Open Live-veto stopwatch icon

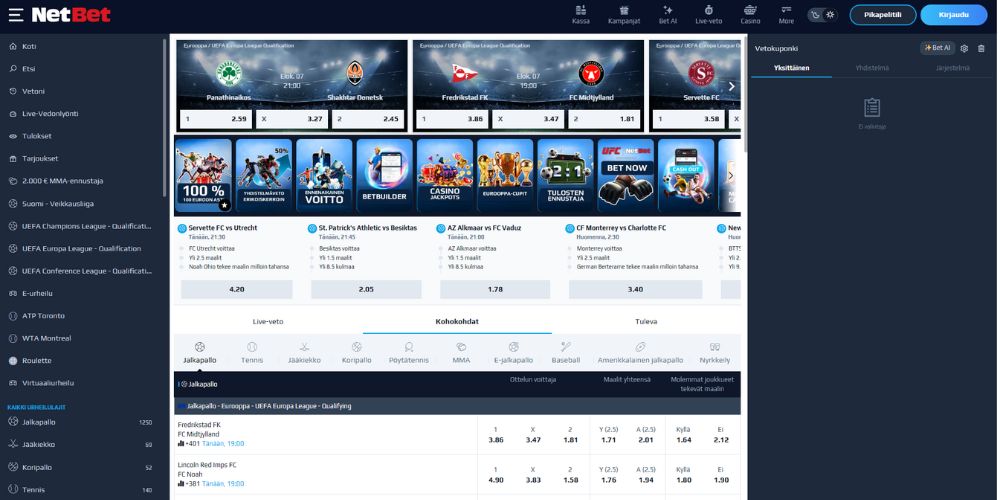(x=709, y=15)
